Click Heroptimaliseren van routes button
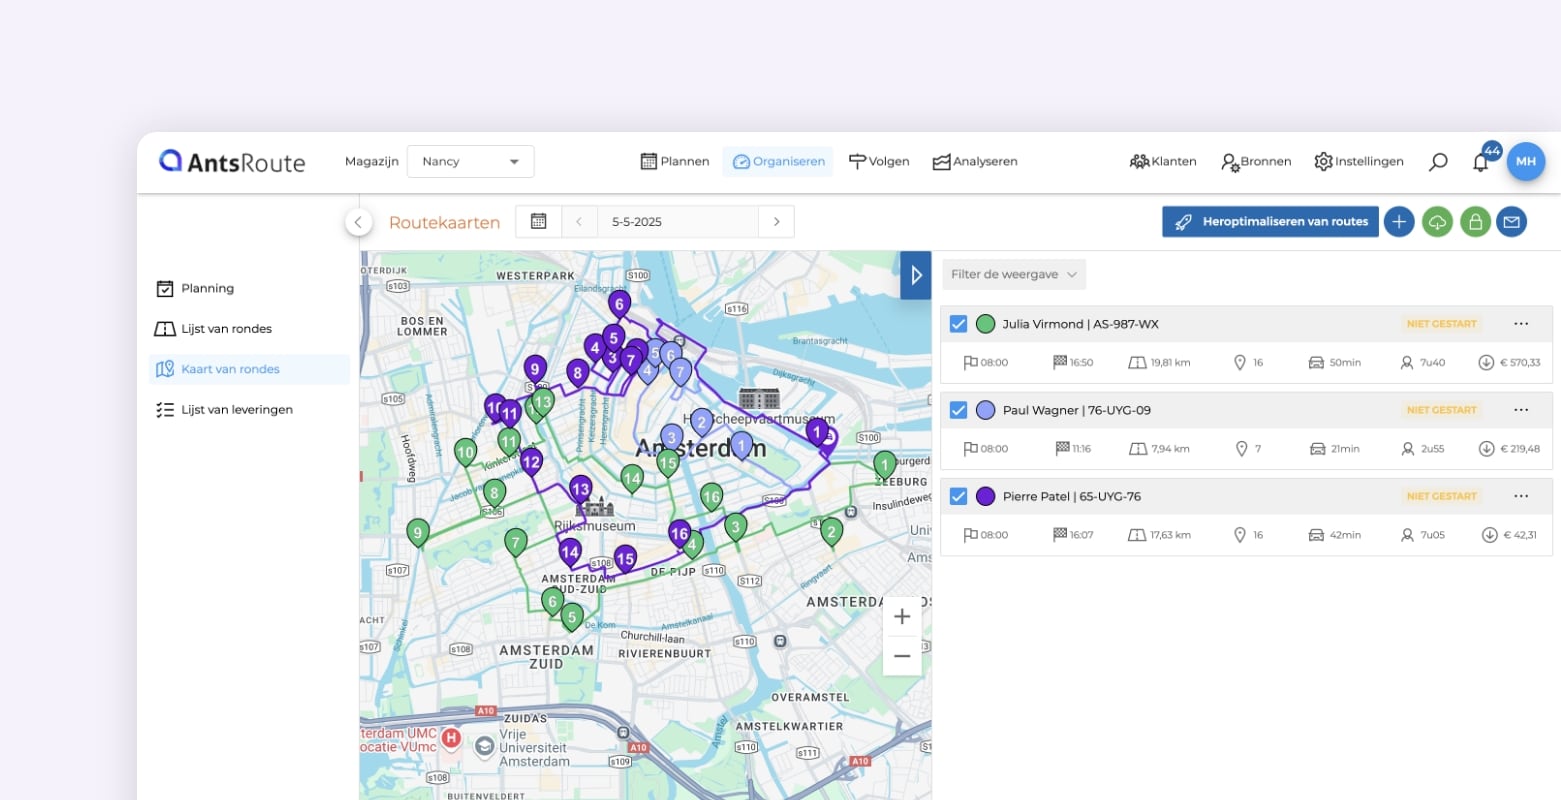 (1270, 222)
